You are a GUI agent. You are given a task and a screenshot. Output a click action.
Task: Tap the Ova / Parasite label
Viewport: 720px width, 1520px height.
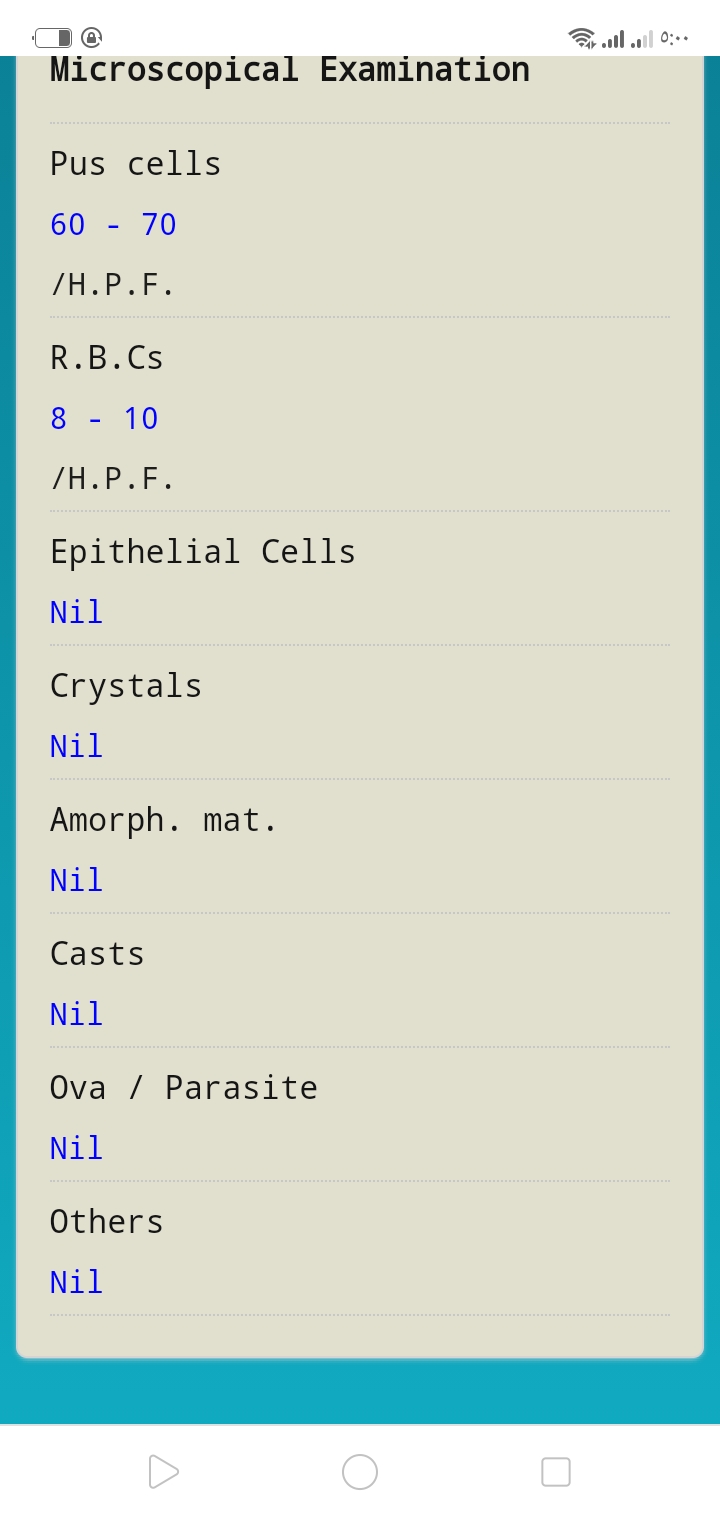pos(184,1088)
